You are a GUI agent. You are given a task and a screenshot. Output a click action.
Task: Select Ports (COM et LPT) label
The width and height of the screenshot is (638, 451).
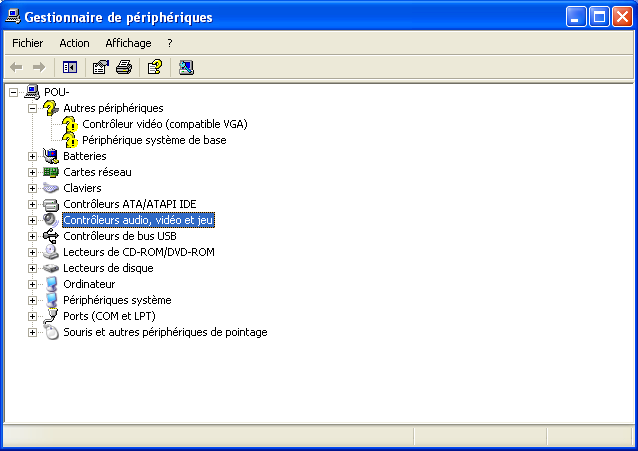[109, 316]
